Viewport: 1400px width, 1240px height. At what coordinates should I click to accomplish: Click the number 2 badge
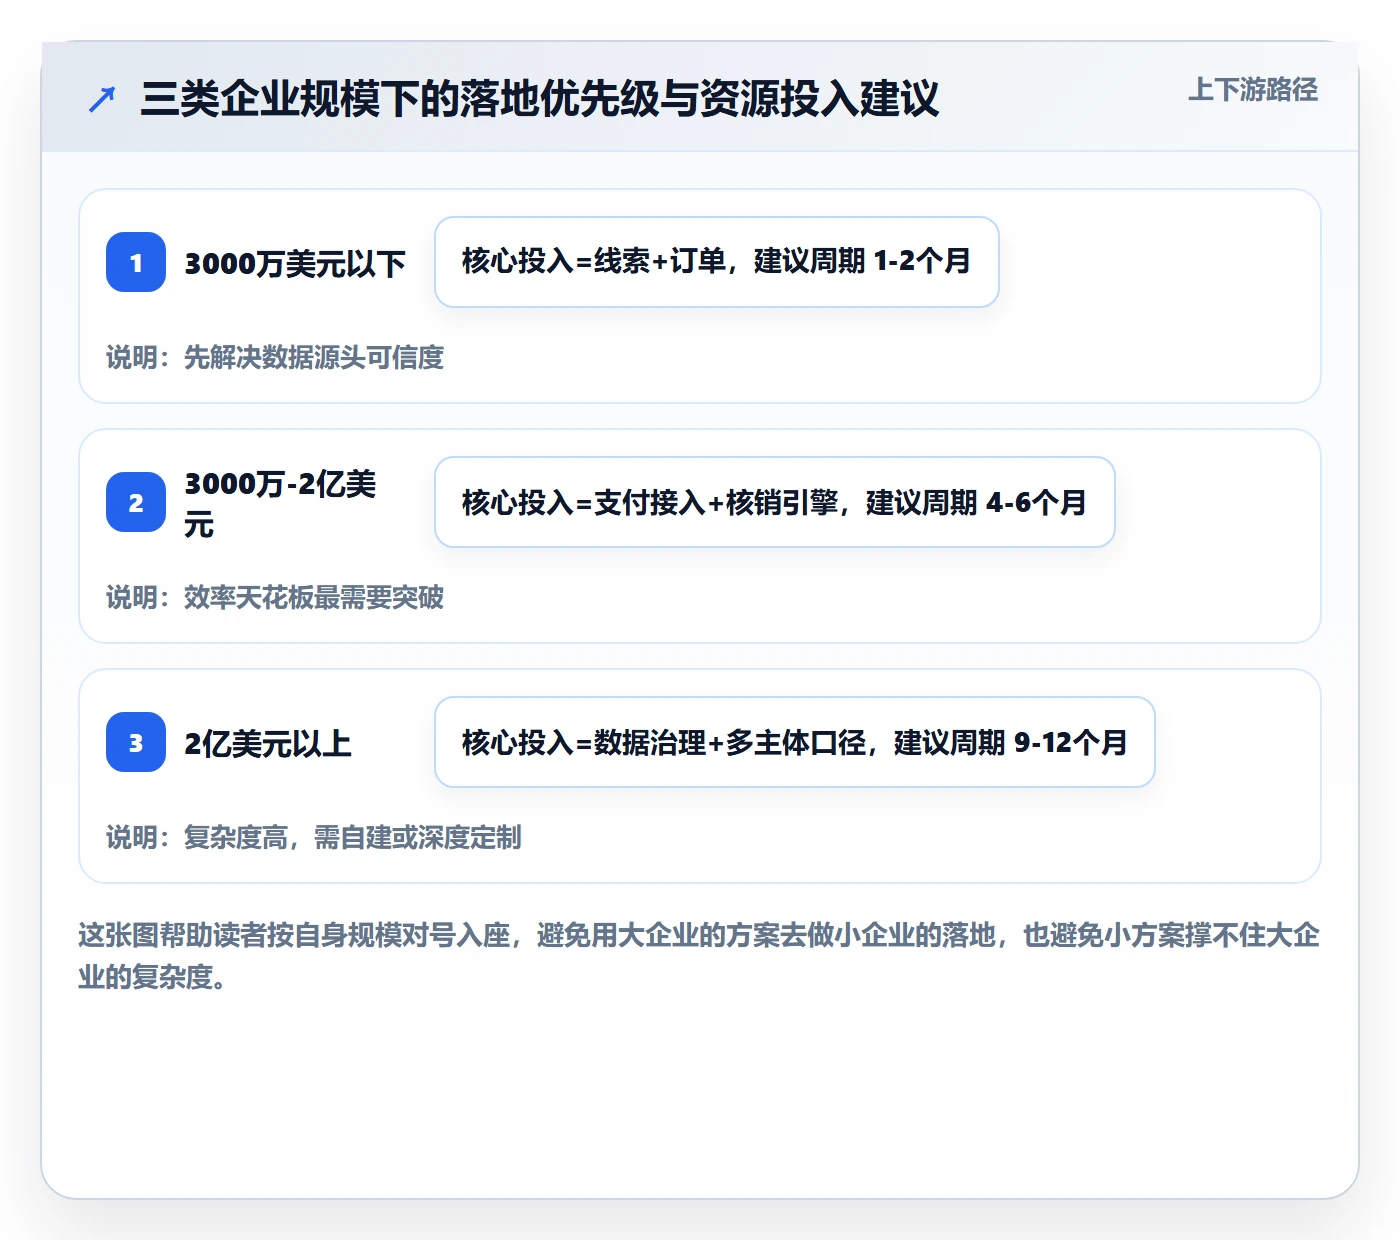point(136,502)
